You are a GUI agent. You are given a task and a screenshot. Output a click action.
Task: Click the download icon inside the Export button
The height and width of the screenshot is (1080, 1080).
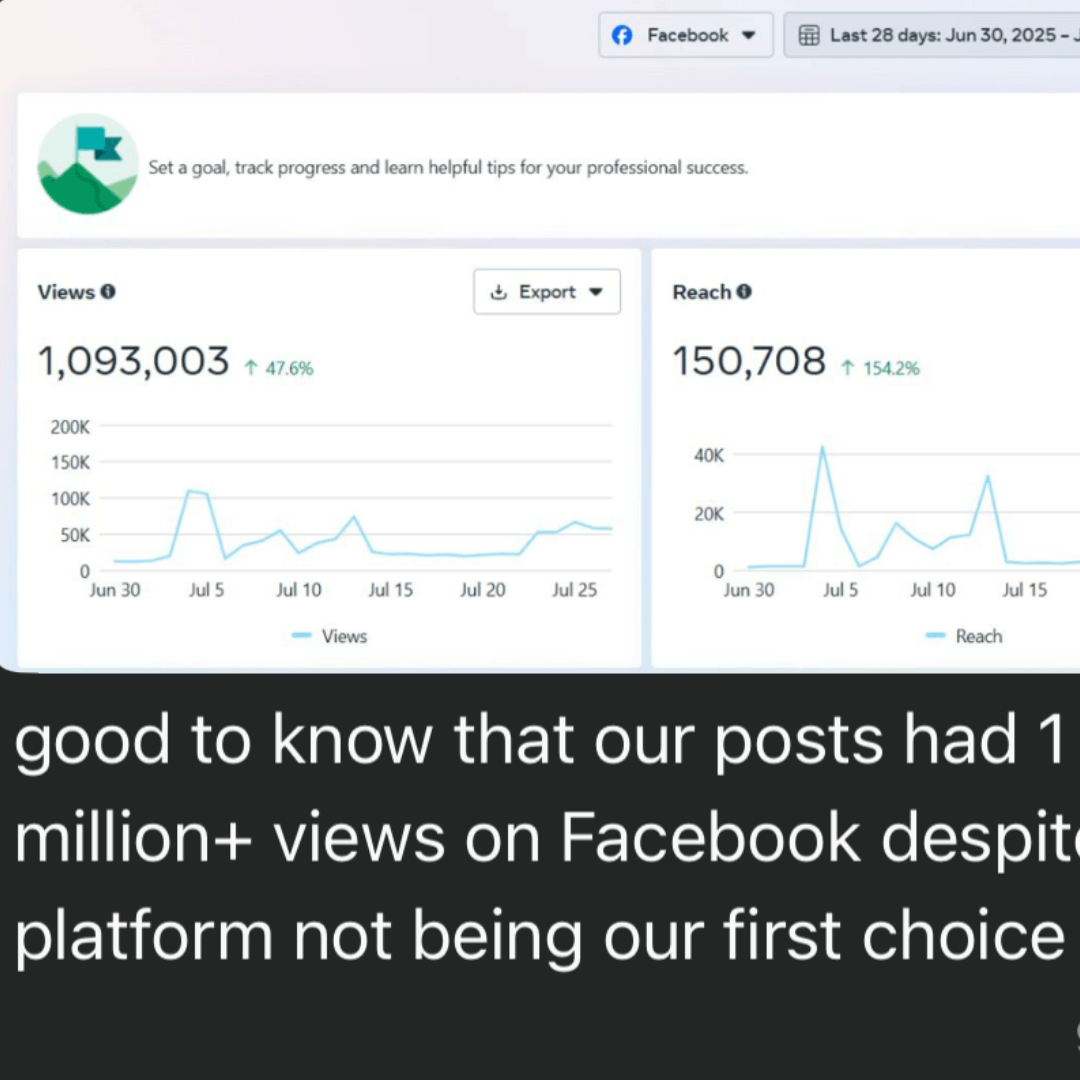[x=498, y=292]
